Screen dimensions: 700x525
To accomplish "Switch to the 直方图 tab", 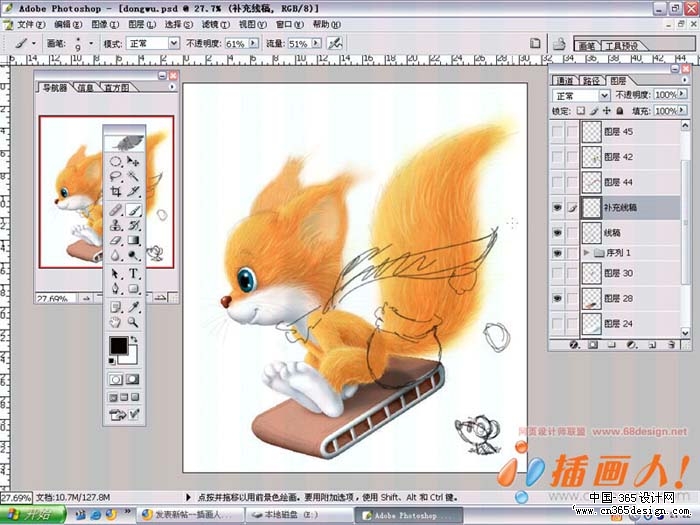I will (117, 88).
